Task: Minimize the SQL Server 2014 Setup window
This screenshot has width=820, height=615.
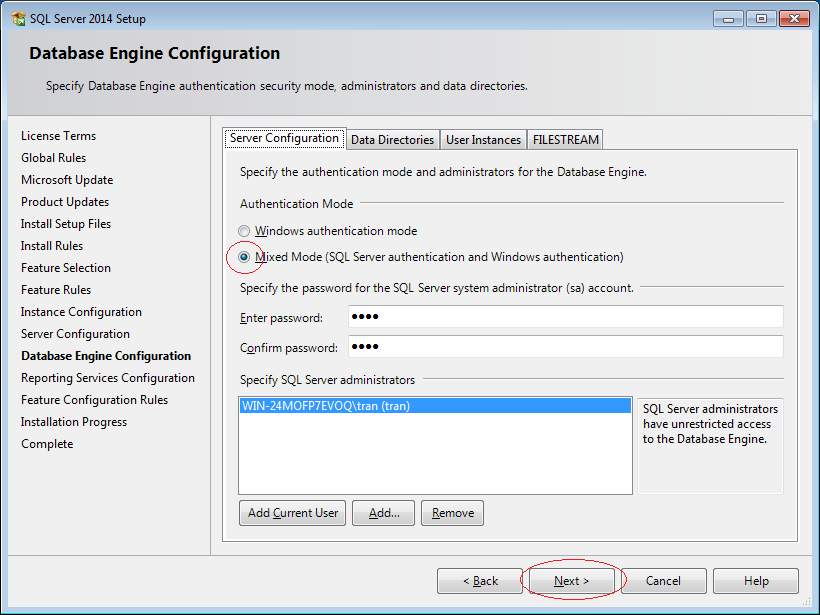Action: click(x=728, y=19)
